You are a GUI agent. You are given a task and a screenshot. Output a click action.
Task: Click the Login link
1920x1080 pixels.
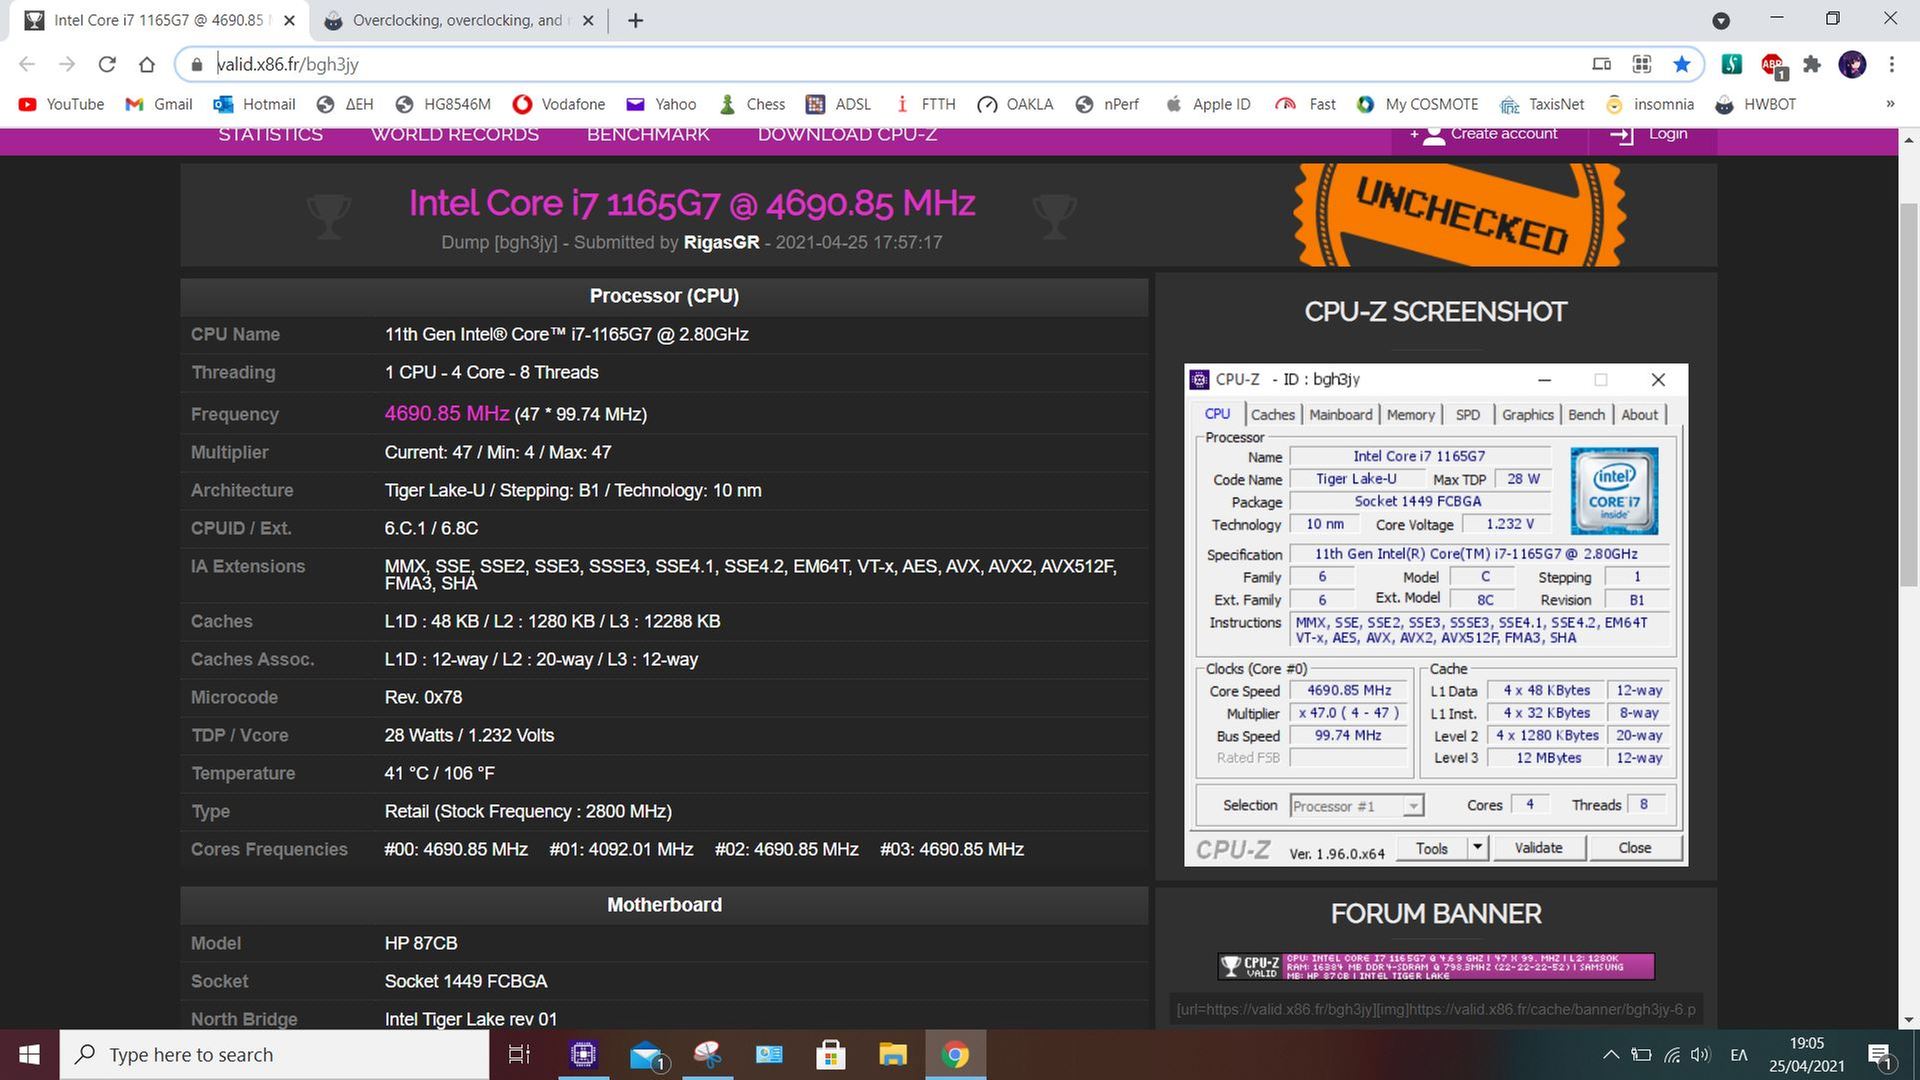point(1650,134)
